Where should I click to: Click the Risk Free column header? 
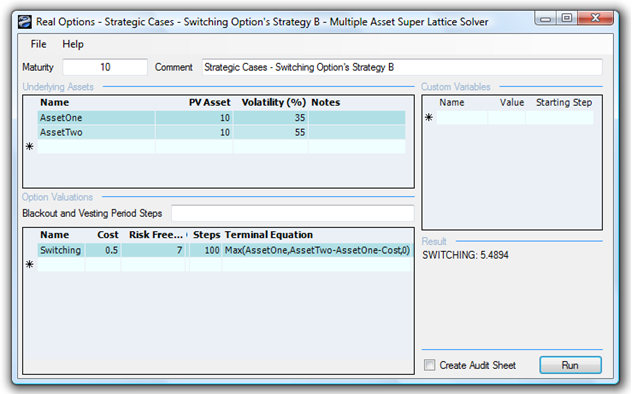(156, 235)
